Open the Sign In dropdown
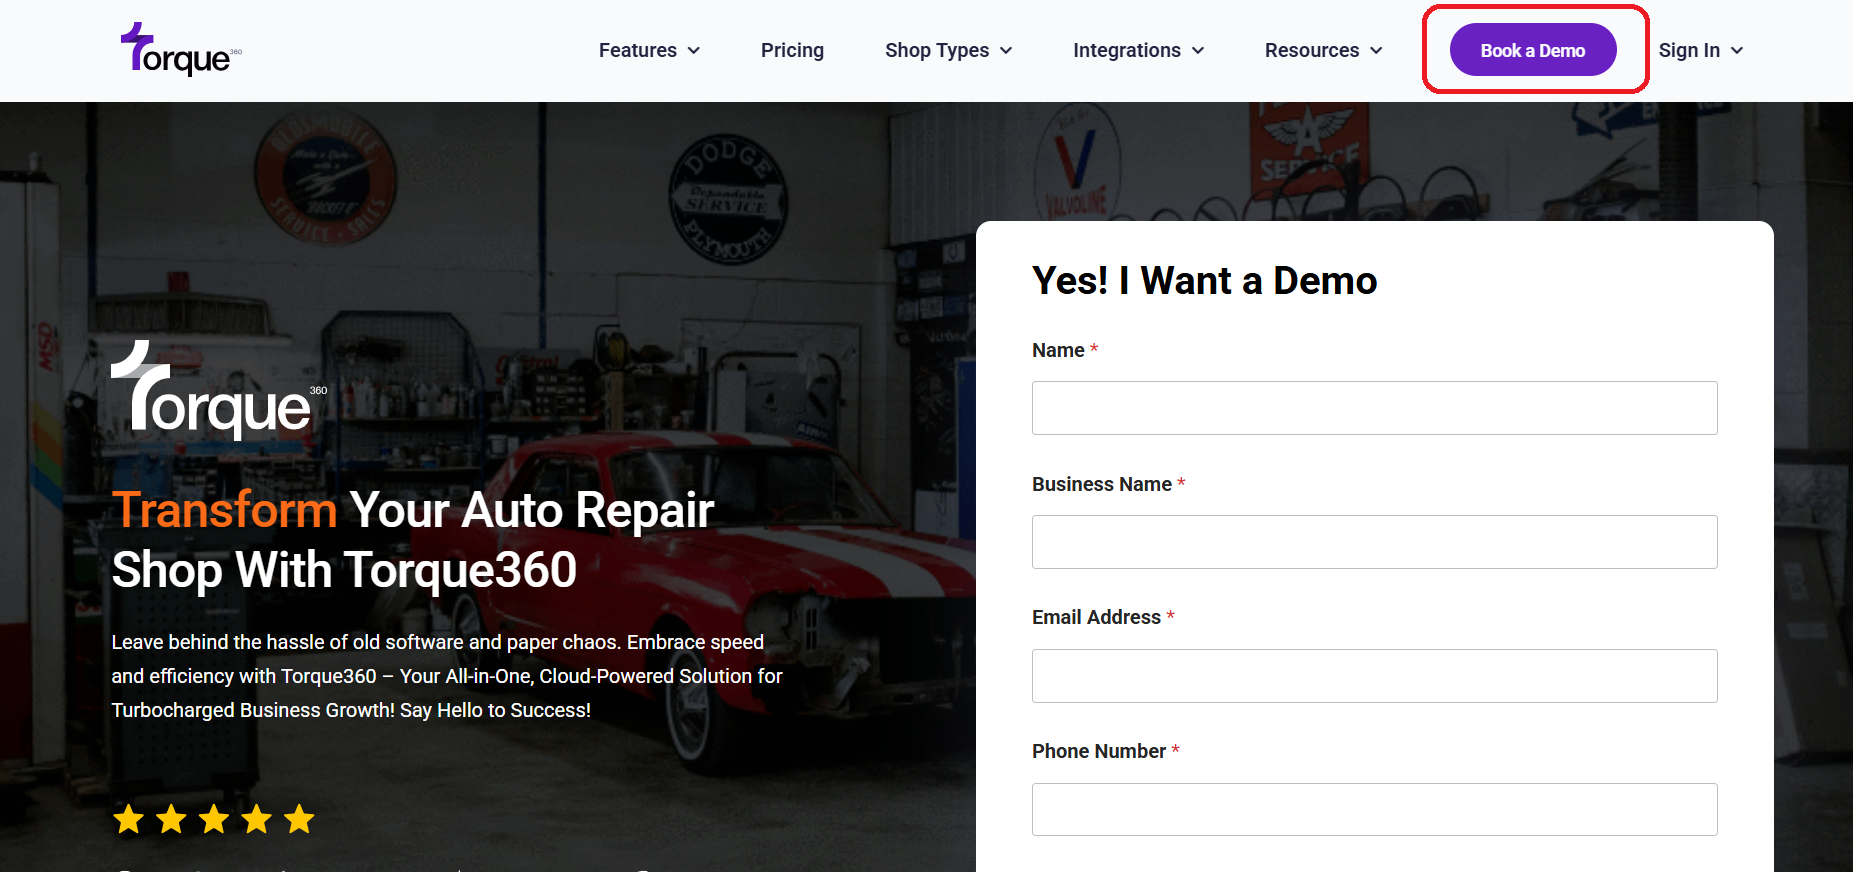 [x=1701, y=50]
